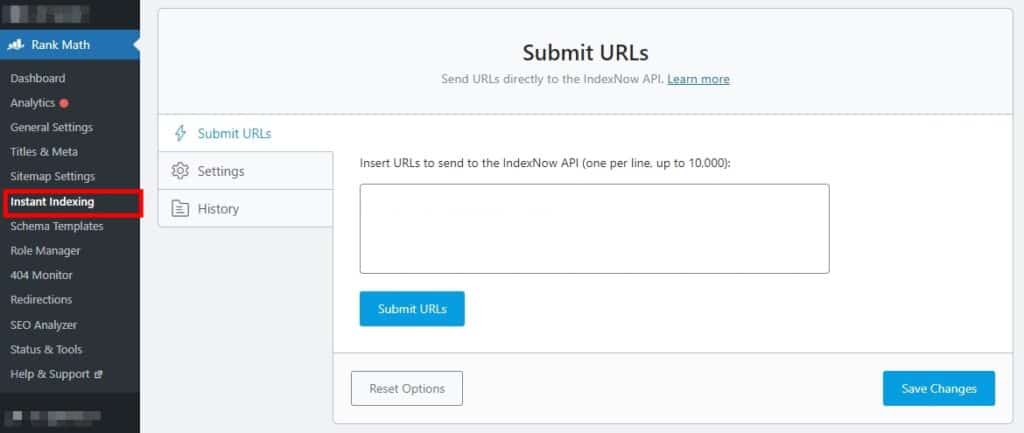Open the Dashboard menu item
This screenshot has width=1024, height=433.
click(x=38, y=78)
